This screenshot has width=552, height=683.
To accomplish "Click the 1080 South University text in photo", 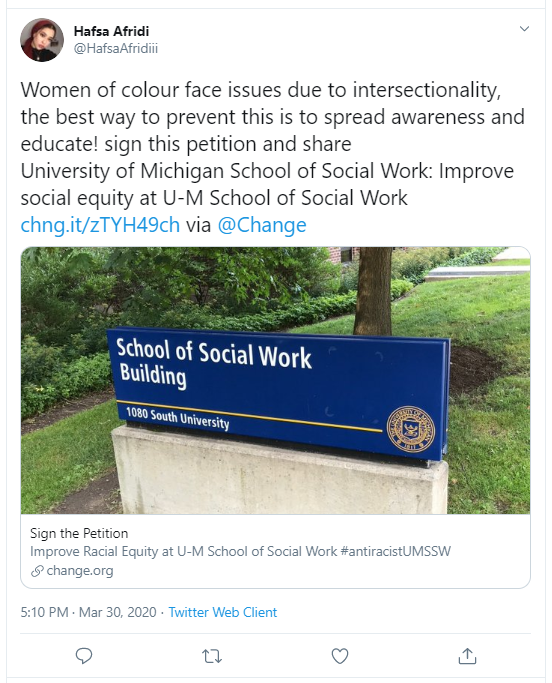I will 177,418.
